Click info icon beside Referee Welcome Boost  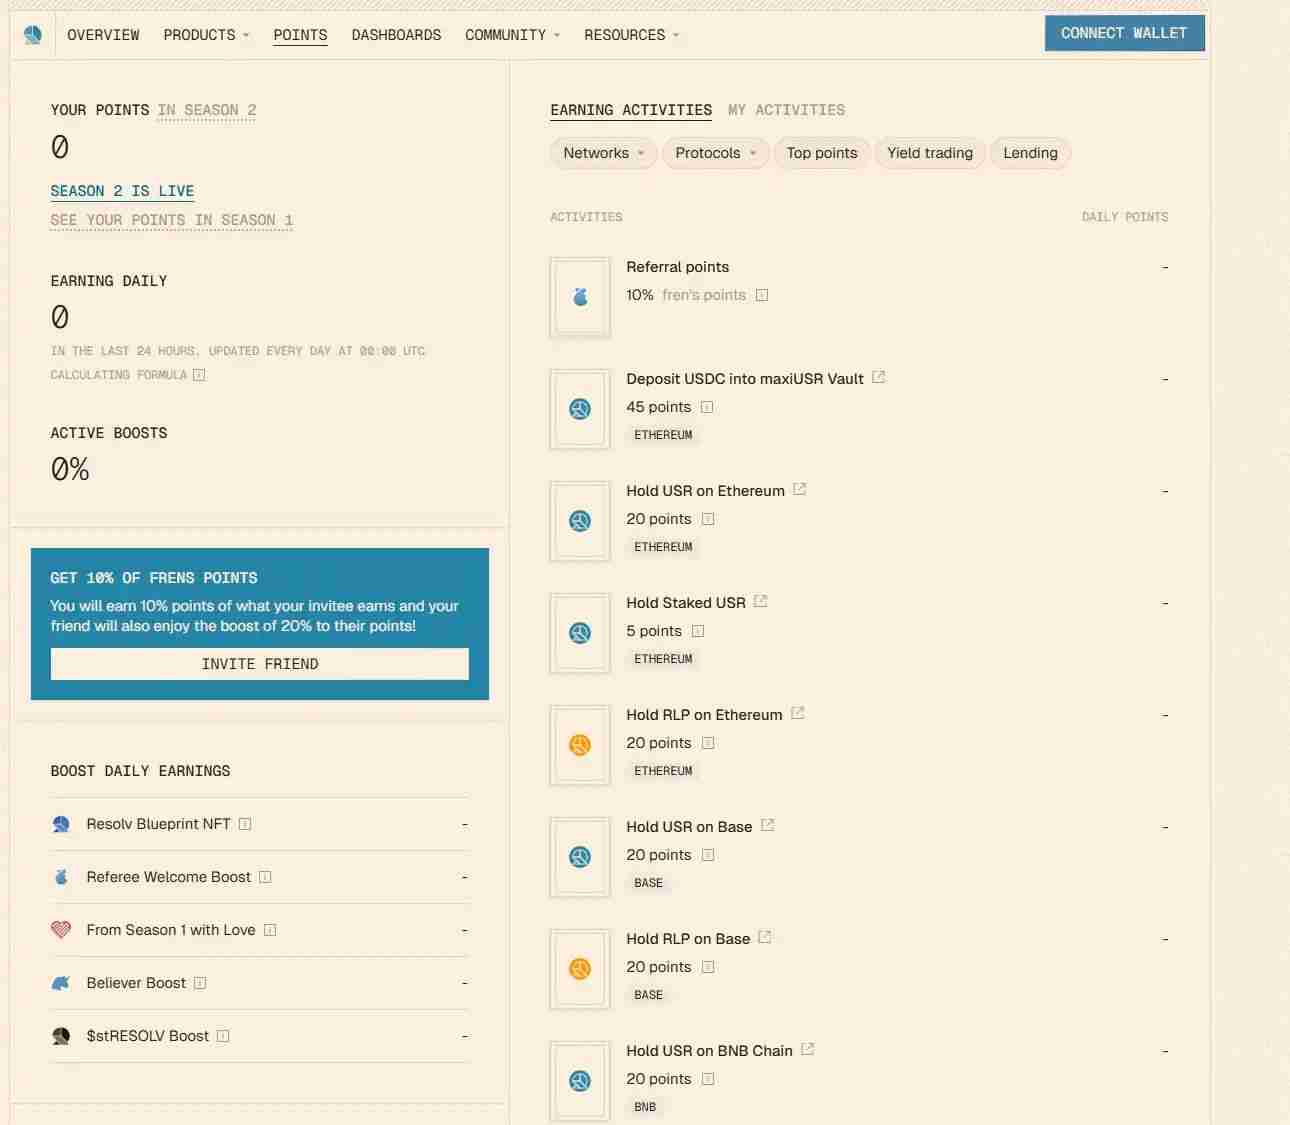[x=265, y=877]
